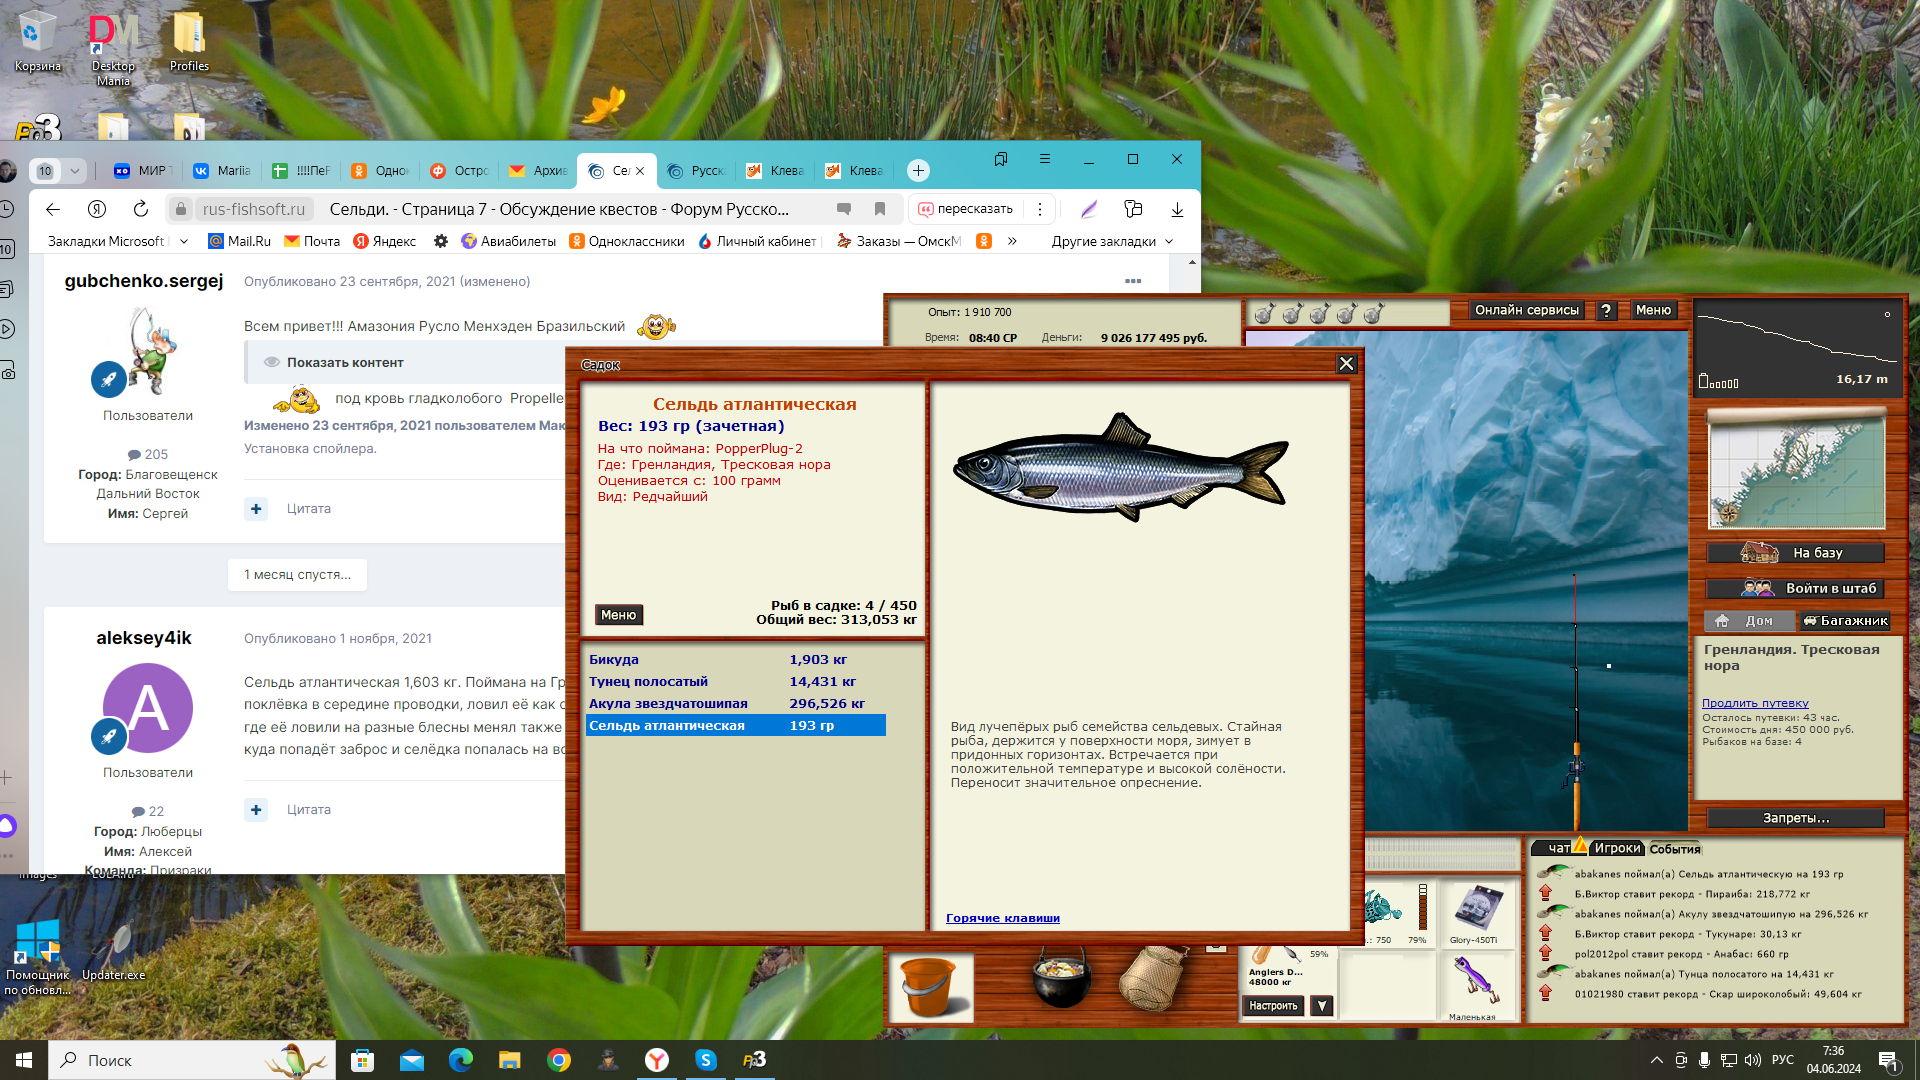Click the help question mark button
Screen dimensions: 1920x1080
1606,311
